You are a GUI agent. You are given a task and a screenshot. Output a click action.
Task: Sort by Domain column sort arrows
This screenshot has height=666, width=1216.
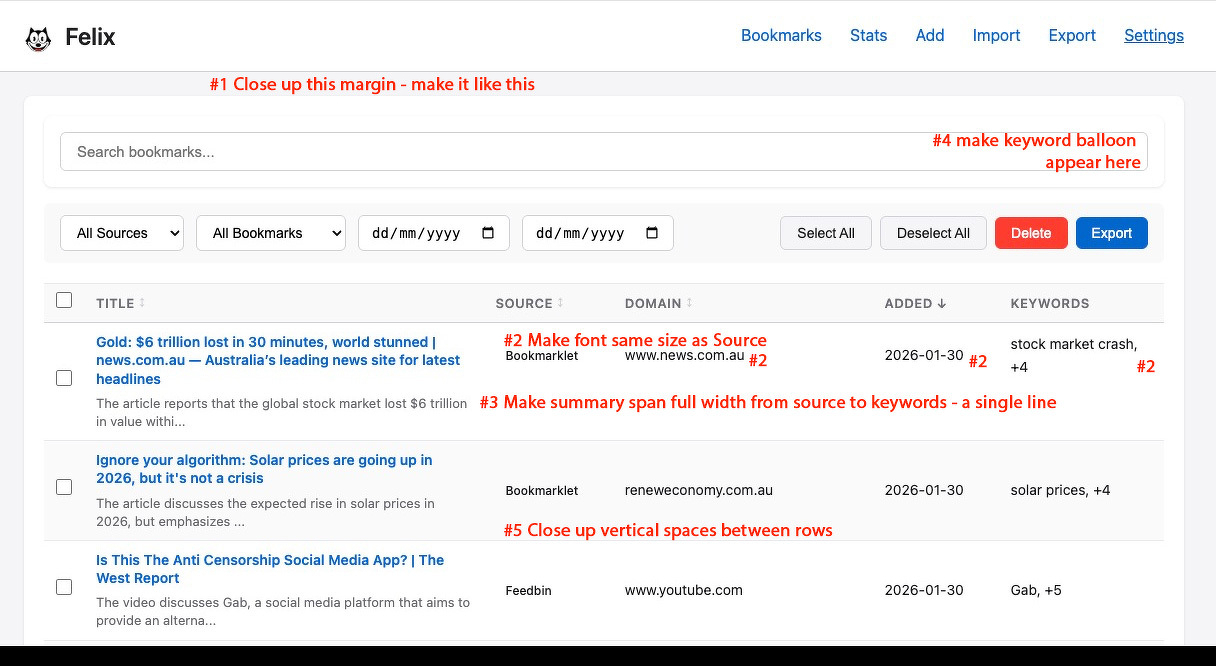(689, 303)
